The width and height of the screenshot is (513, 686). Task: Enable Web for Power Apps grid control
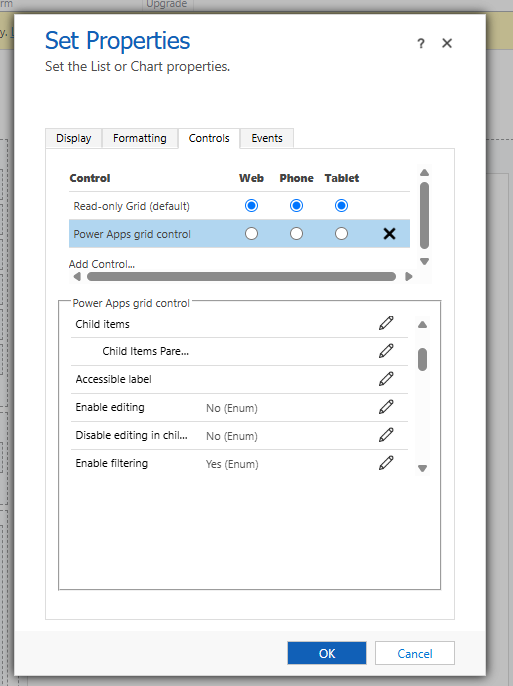click(251, 234)
